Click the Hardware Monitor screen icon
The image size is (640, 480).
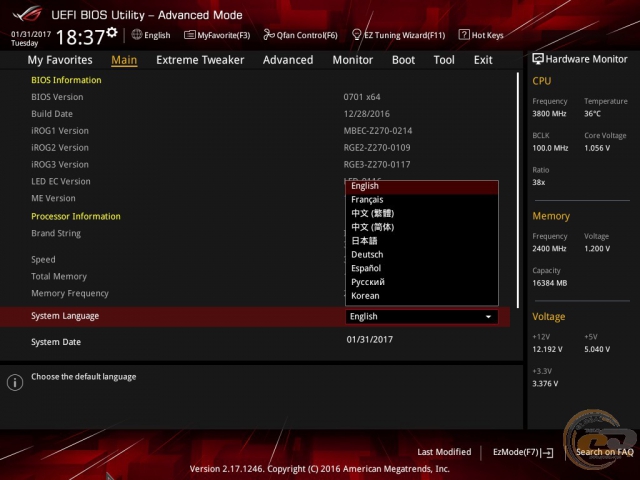point(538,59)
